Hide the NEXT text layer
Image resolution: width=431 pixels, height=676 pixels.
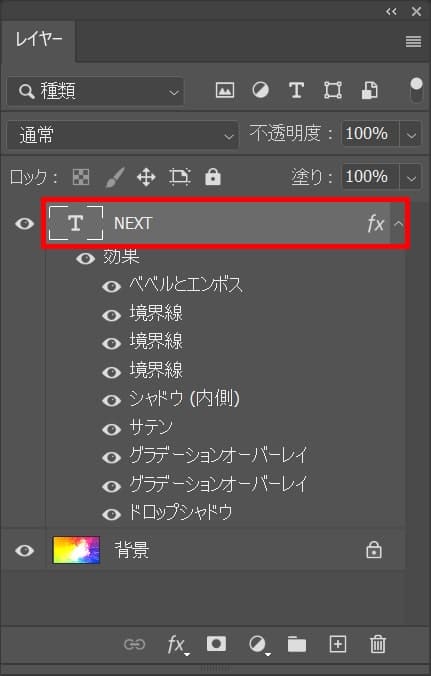(25, 223)
